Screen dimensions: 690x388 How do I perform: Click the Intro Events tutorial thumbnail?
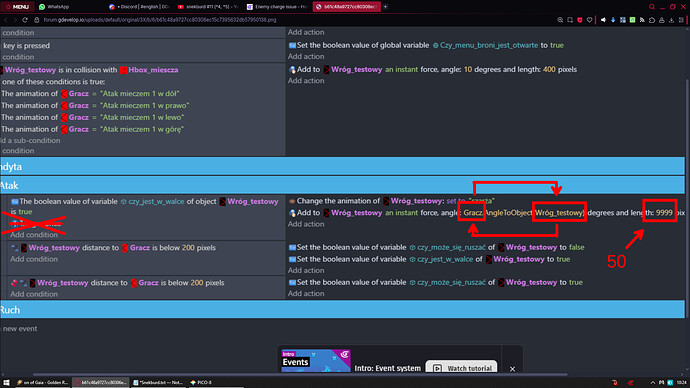coord(316,361)
